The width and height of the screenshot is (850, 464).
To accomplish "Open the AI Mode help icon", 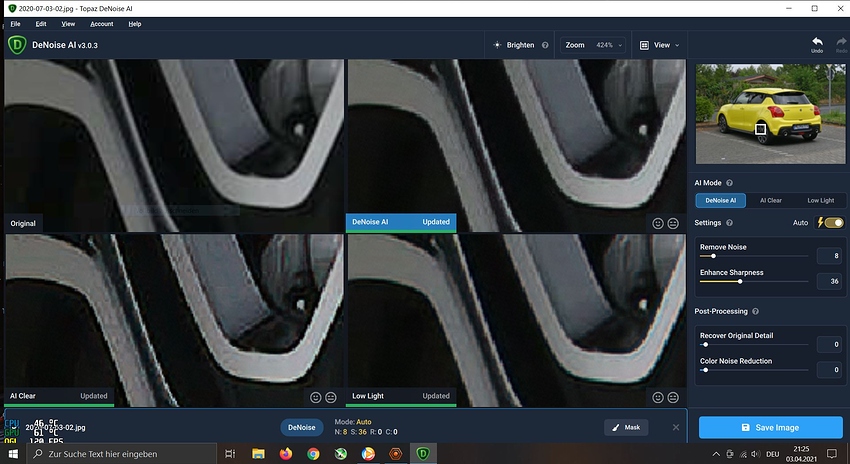I will [729, 183].
